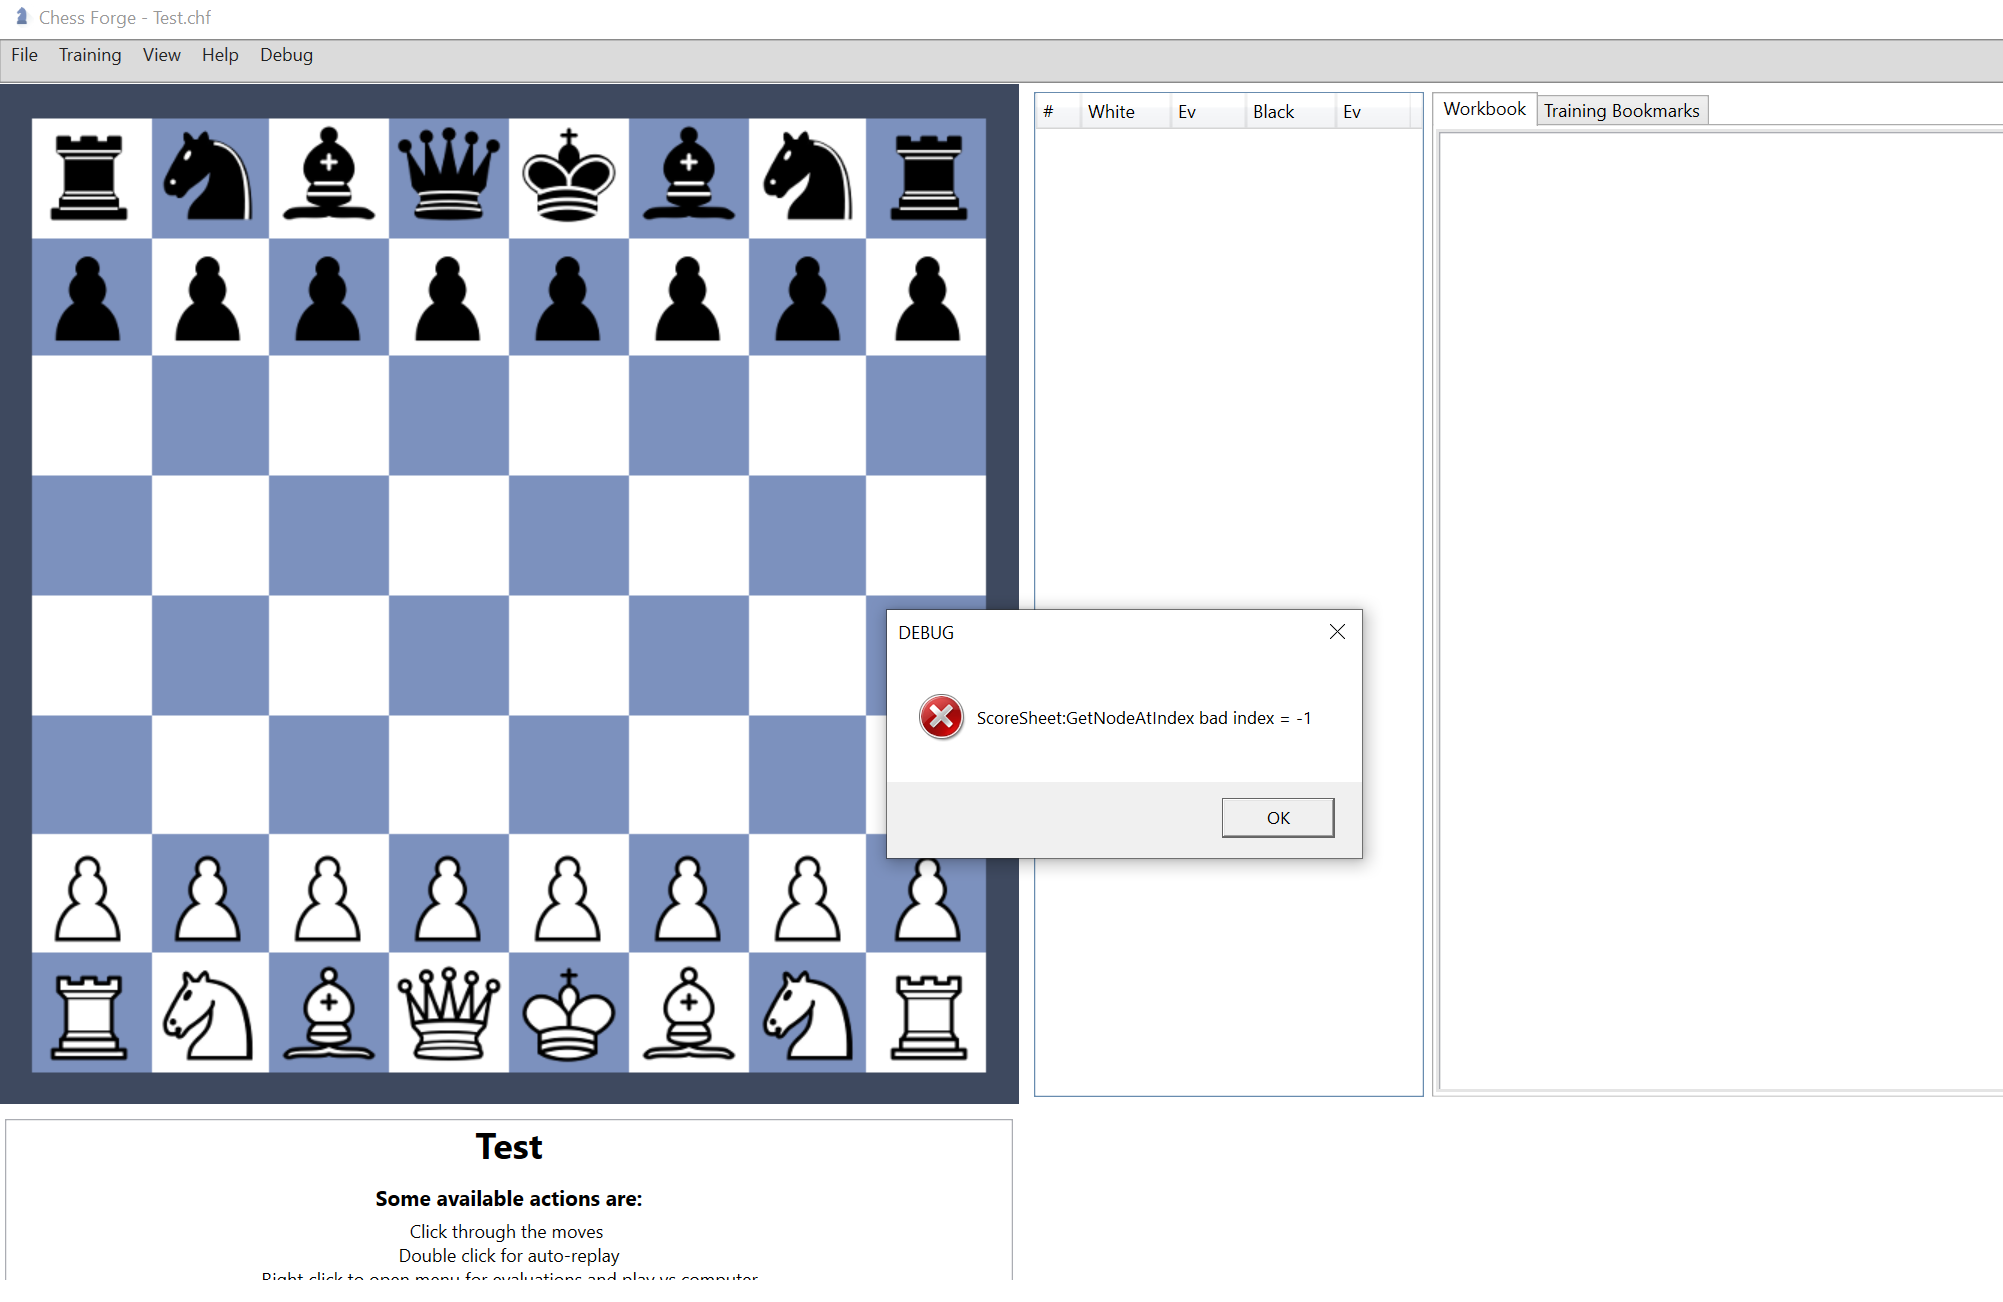This screenshot has width=2003, height=1302.
Task: Select the black bishop on f8
Action: [x=688, y=174]
